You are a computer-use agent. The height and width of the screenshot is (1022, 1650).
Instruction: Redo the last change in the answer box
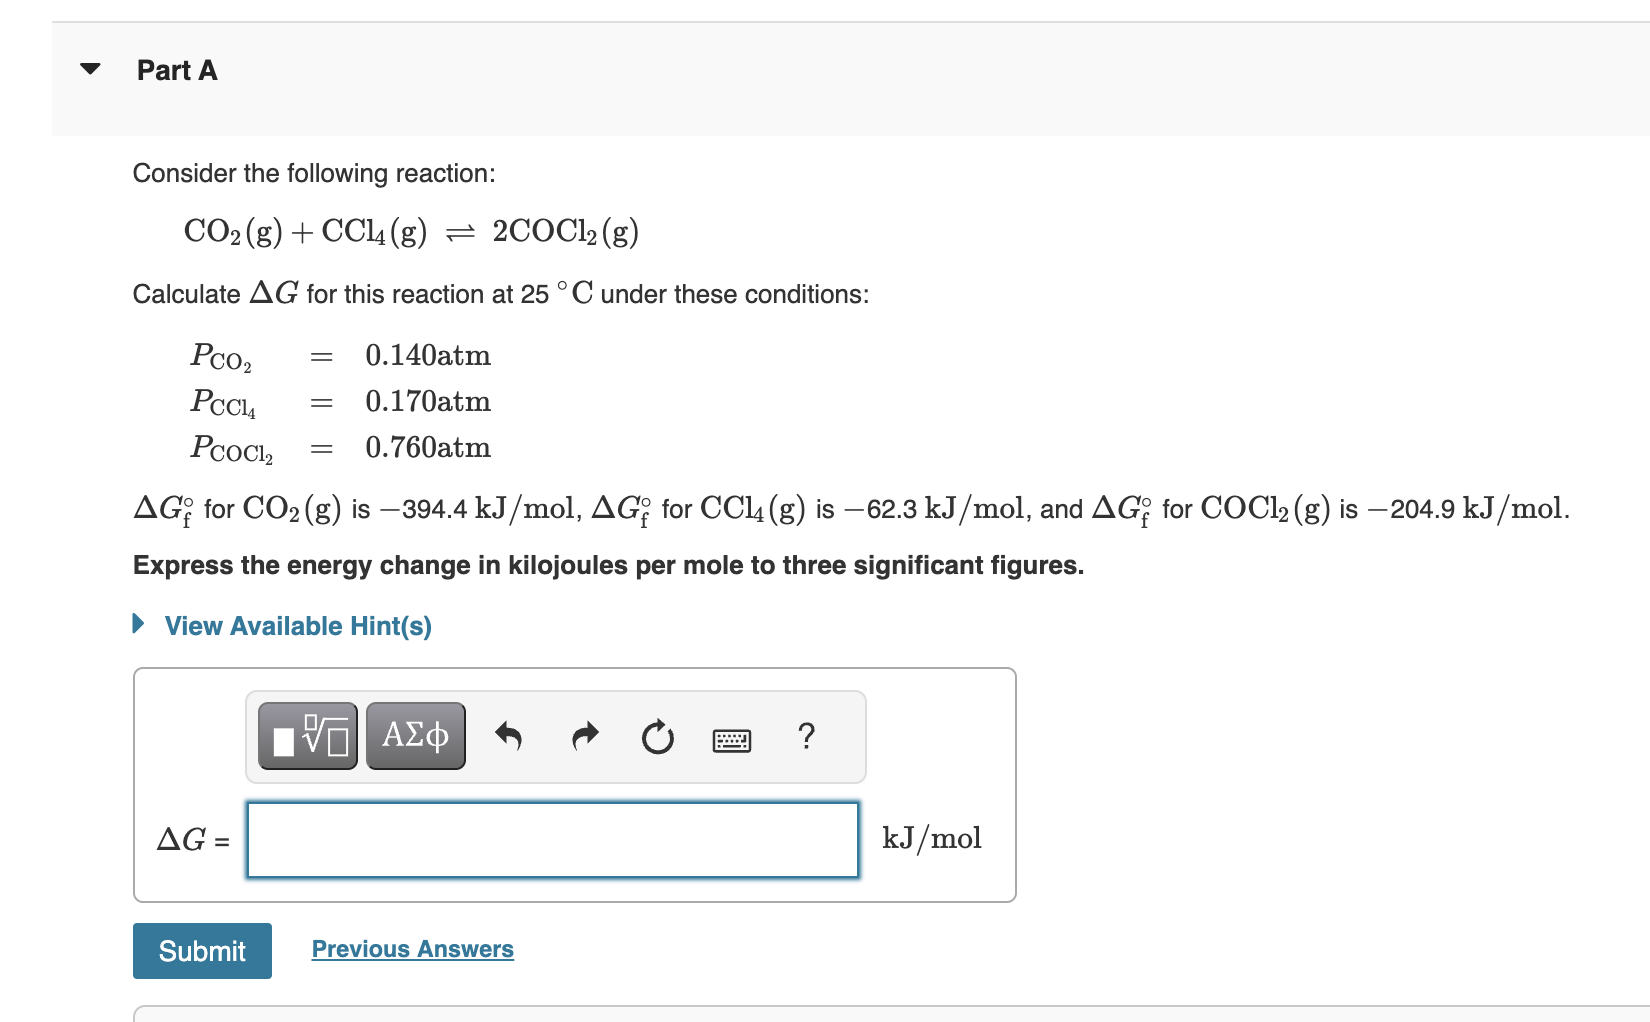(x=584, y=736)
